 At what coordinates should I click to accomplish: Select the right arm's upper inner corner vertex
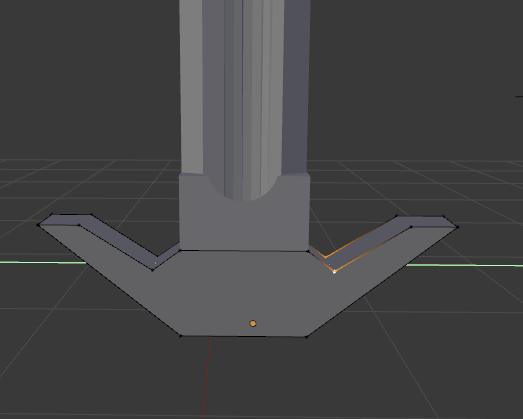pos(411,227)
